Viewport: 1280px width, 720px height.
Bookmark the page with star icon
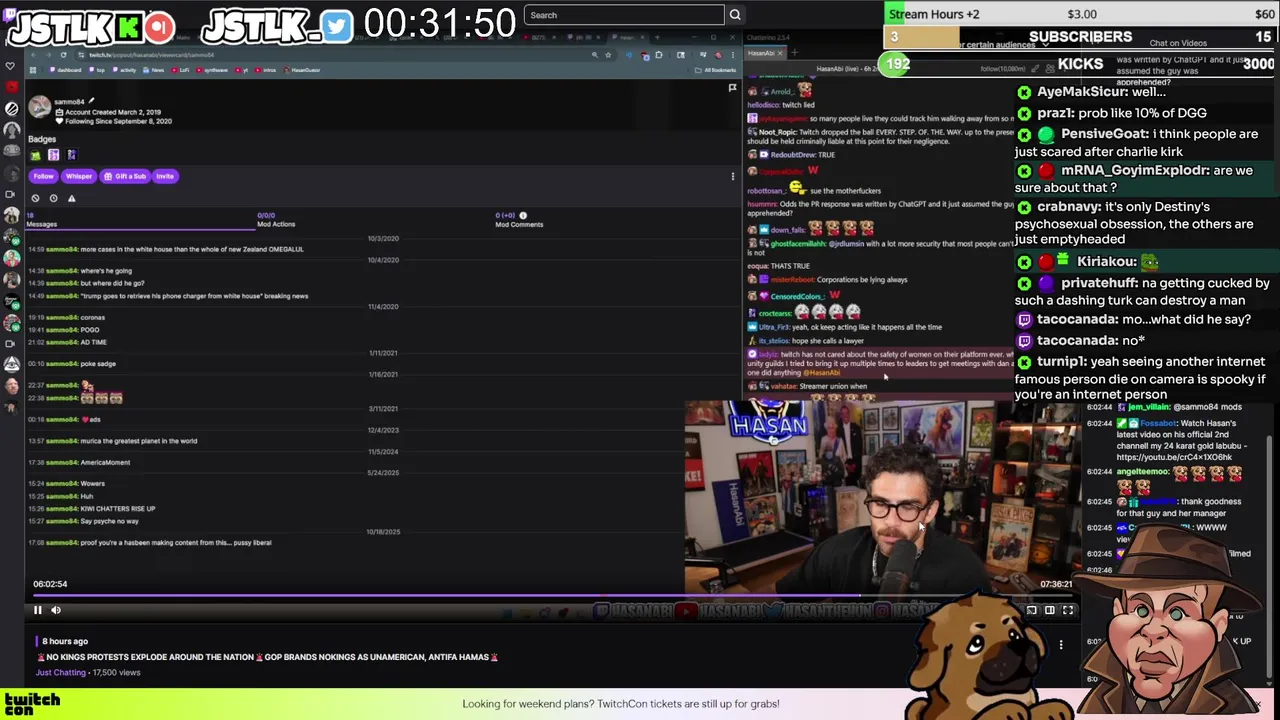tap(608, 55)
